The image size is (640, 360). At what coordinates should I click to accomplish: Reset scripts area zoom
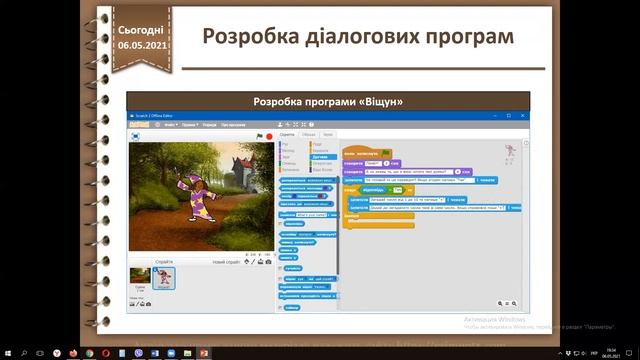pyautogui.click(x=507, y=304)
